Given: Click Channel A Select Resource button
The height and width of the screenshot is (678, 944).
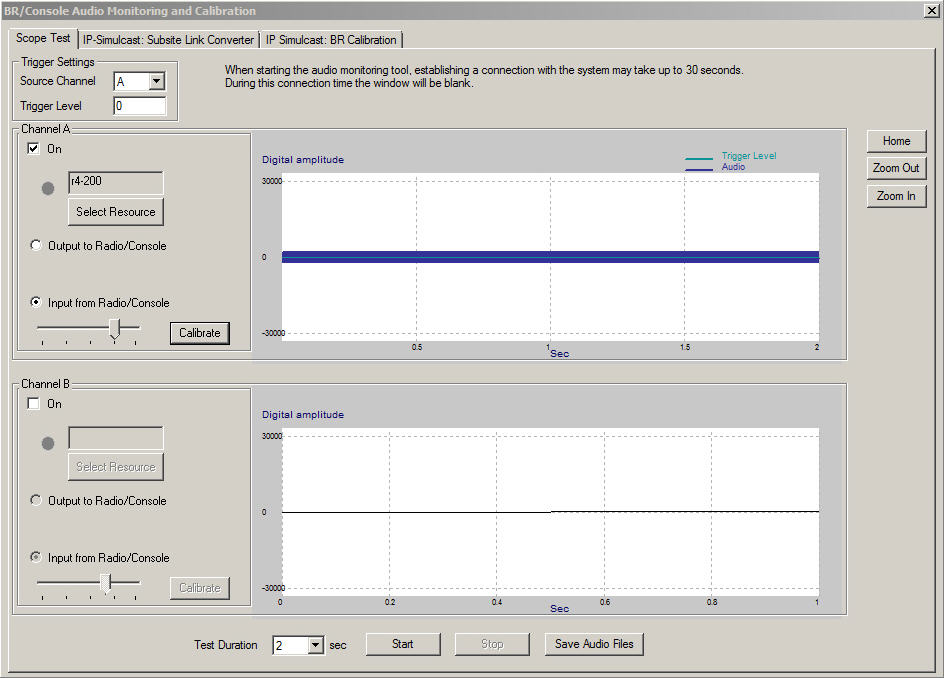Looking at the screenshot, I should pos(116,212).
